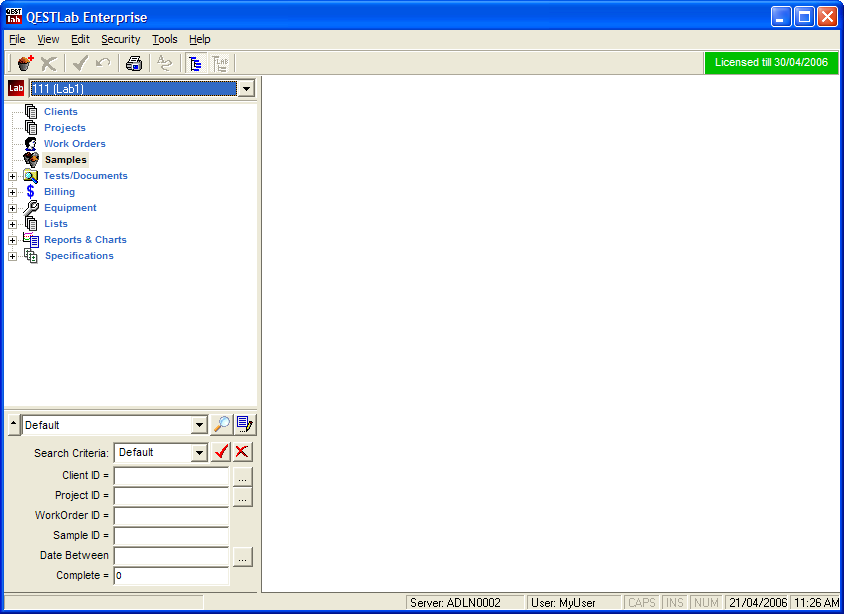Viewport: 844px width, 614px height.
Task: Click browse button next to Client ID
Action: coord(243,476)
